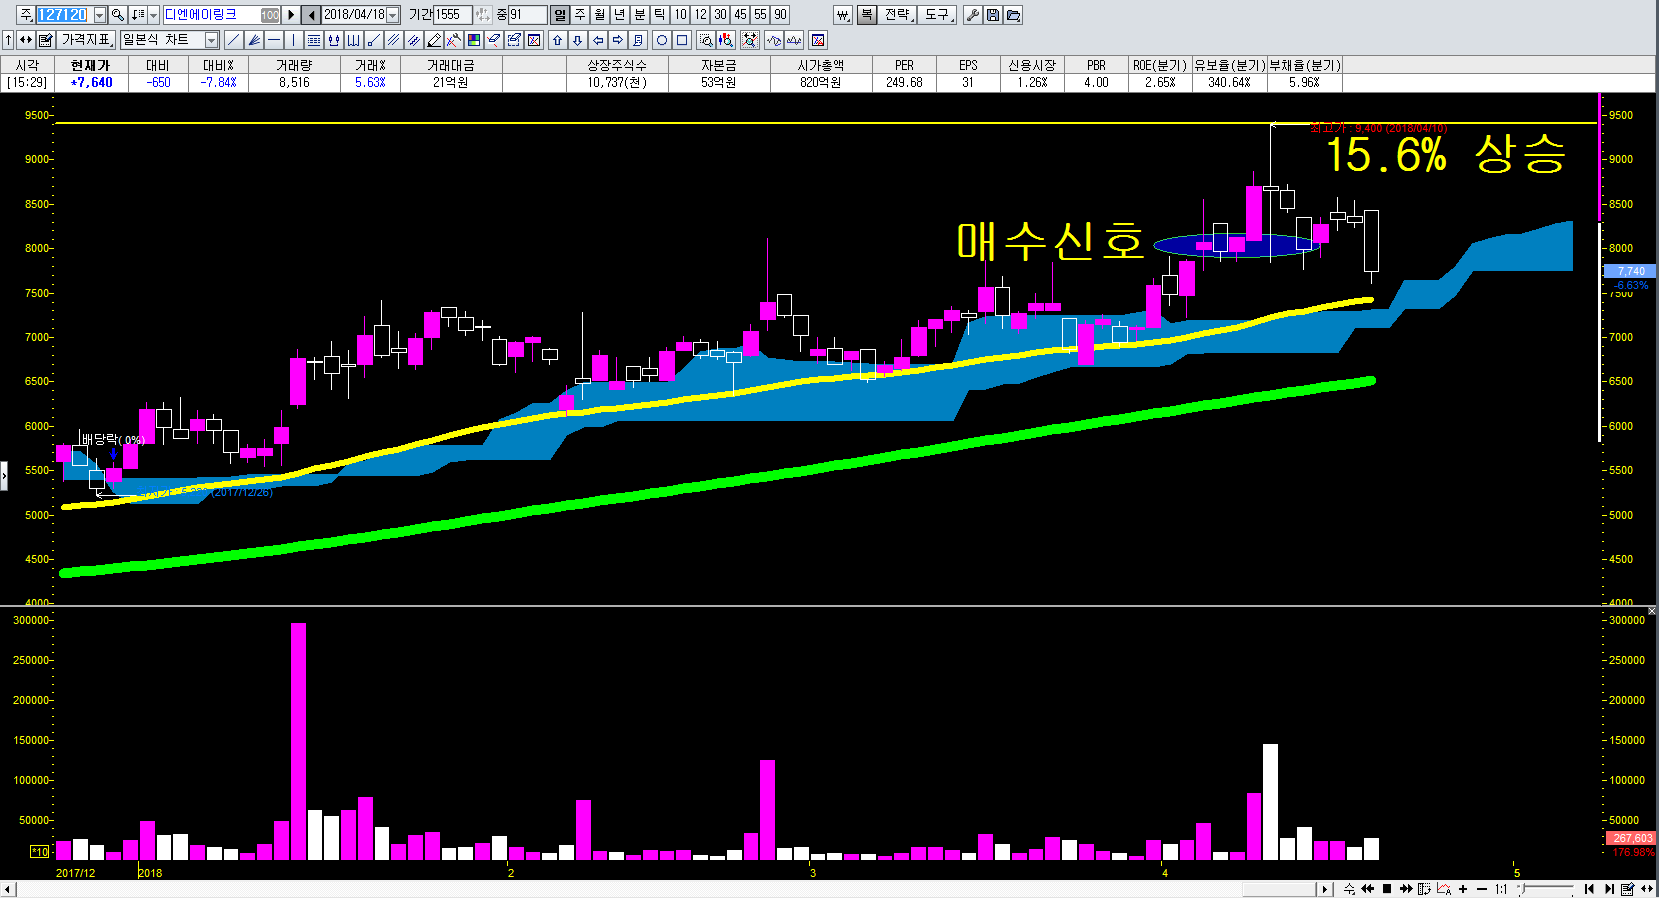The image size is (1659, 899).
Task: Click the vertical up arrow toolbar icon
Action: click(8, 40)
